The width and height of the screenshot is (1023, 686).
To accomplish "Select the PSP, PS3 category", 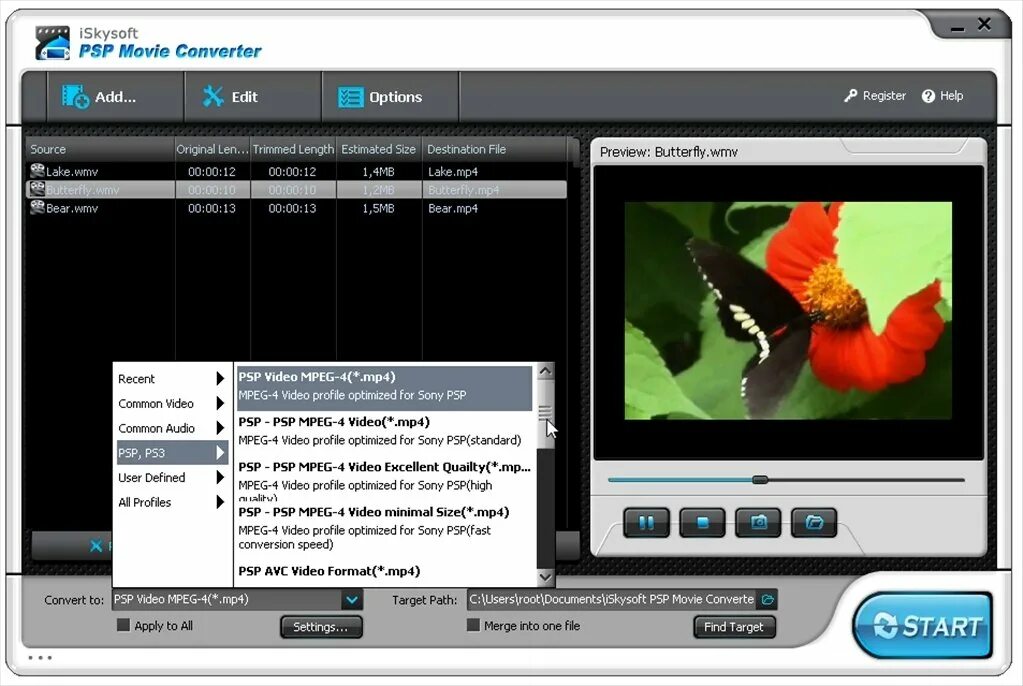I will pyautogui.click(x=172, y=452).
